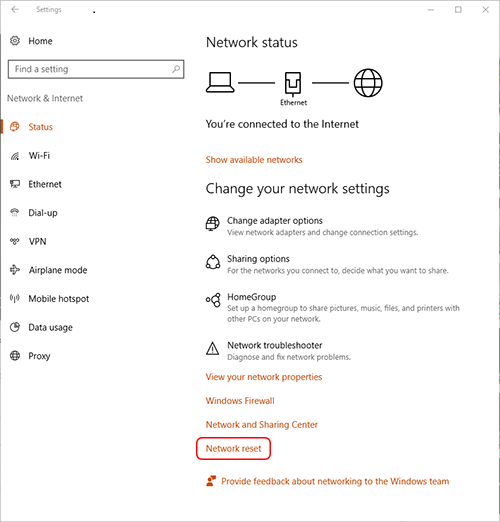
Task: Click the VPN icon in the sidebar
Action: [15, 241]
